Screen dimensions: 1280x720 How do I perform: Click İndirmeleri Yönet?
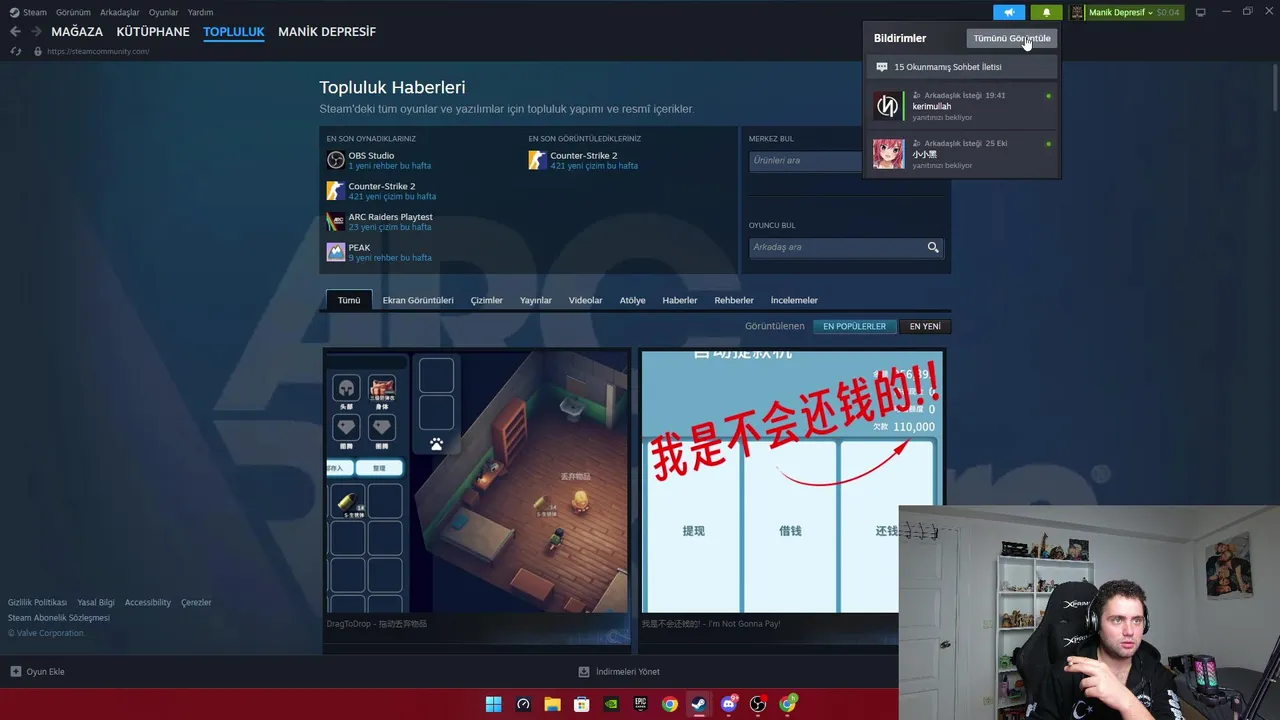click(627, 672)
